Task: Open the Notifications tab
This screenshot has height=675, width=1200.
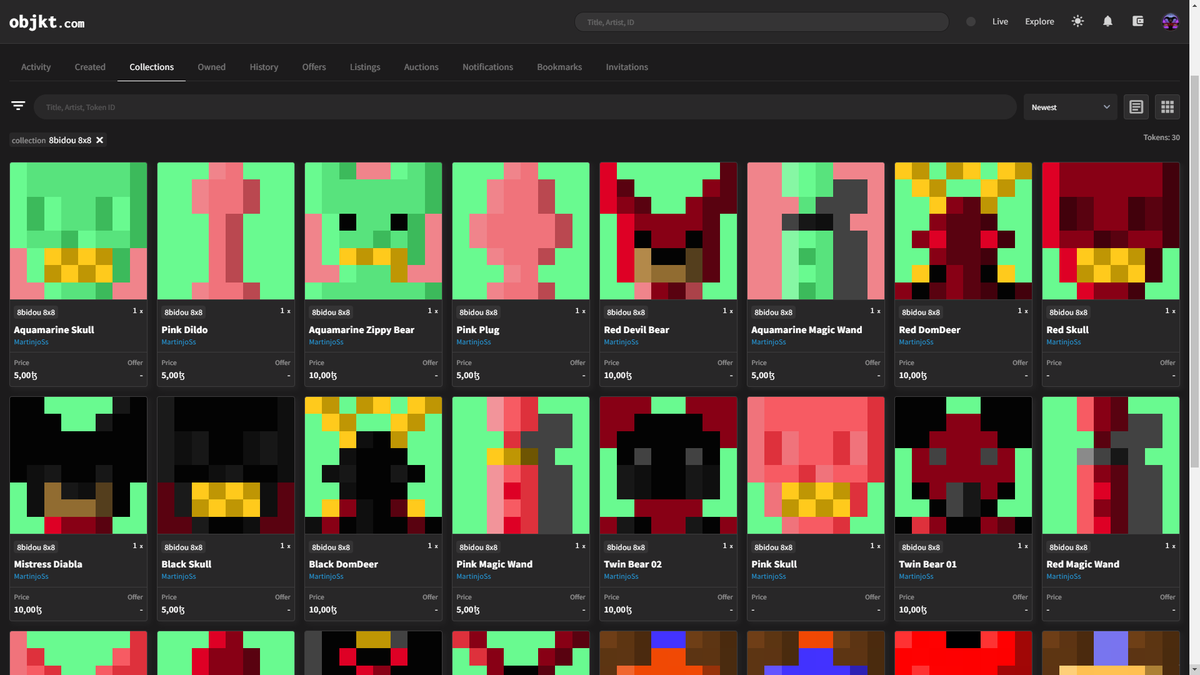Action: pos(488,67)
